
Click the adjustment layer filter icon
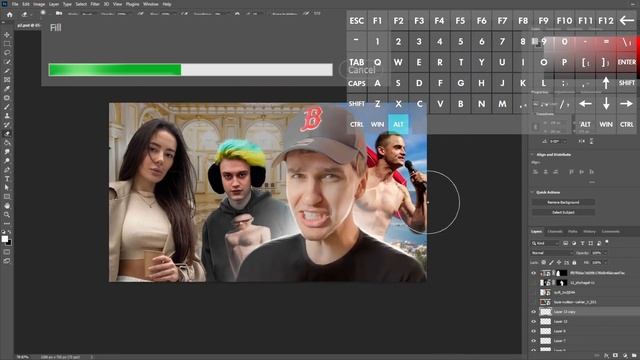574,243
